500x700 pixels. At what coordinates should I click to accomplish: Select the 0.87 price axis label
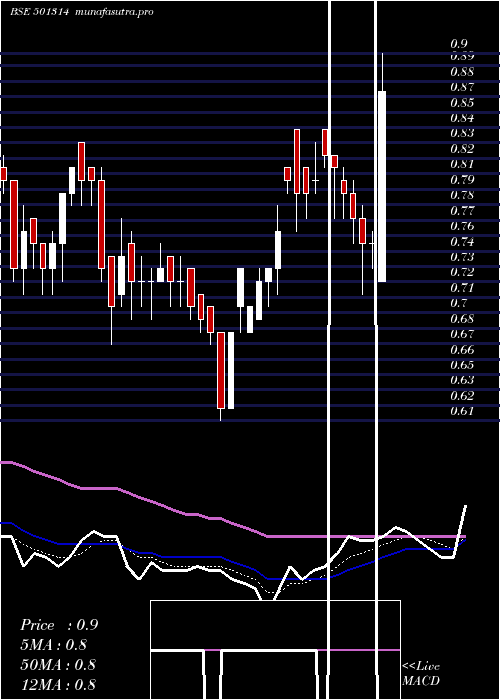click(462, 87)
